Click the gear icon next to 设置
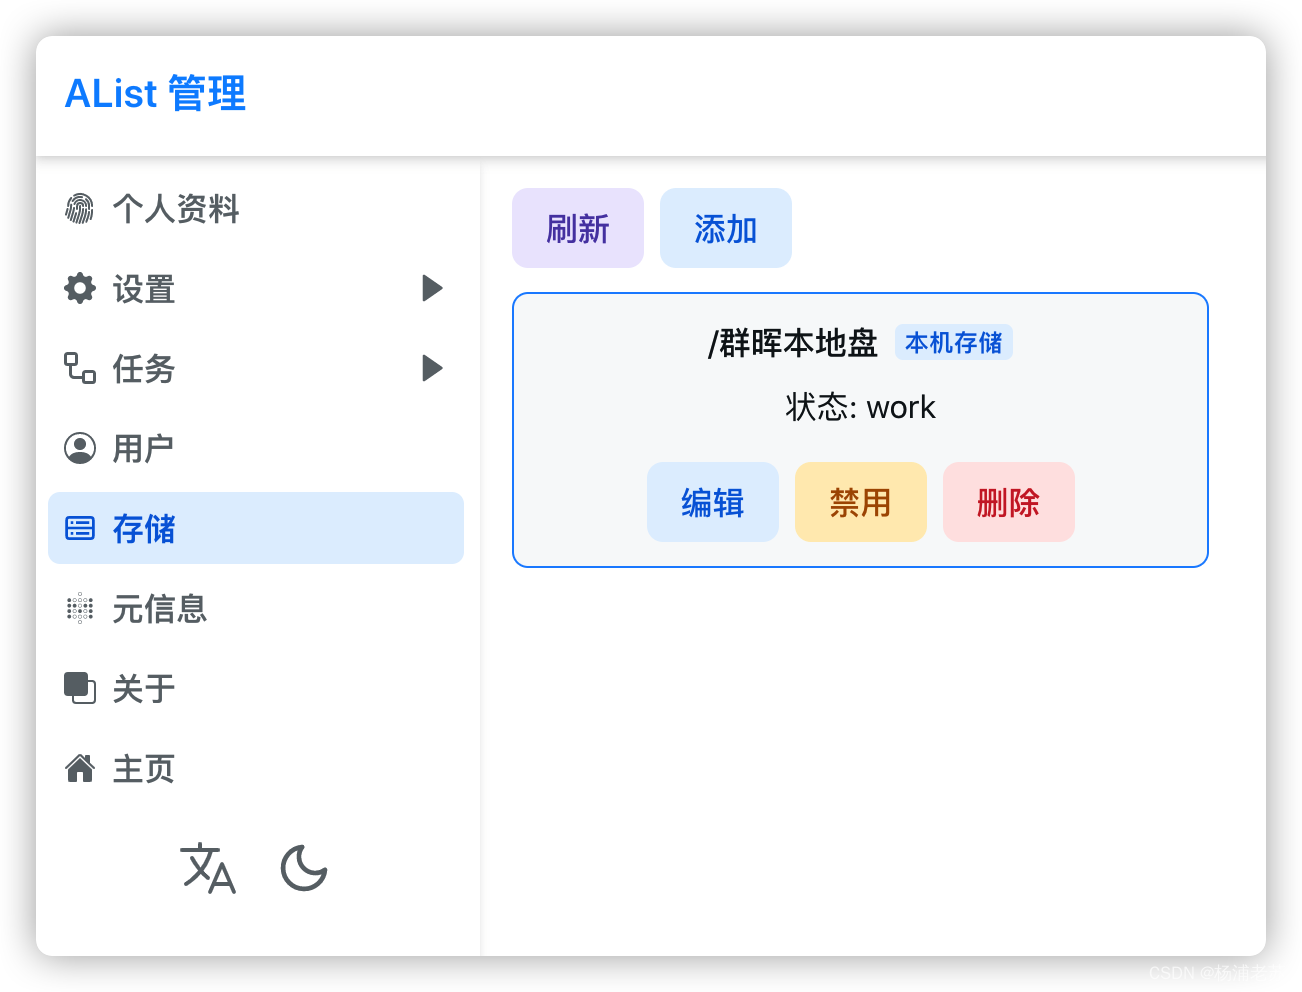This screenshot has height=992, width=1302. [x=80, y=288]
